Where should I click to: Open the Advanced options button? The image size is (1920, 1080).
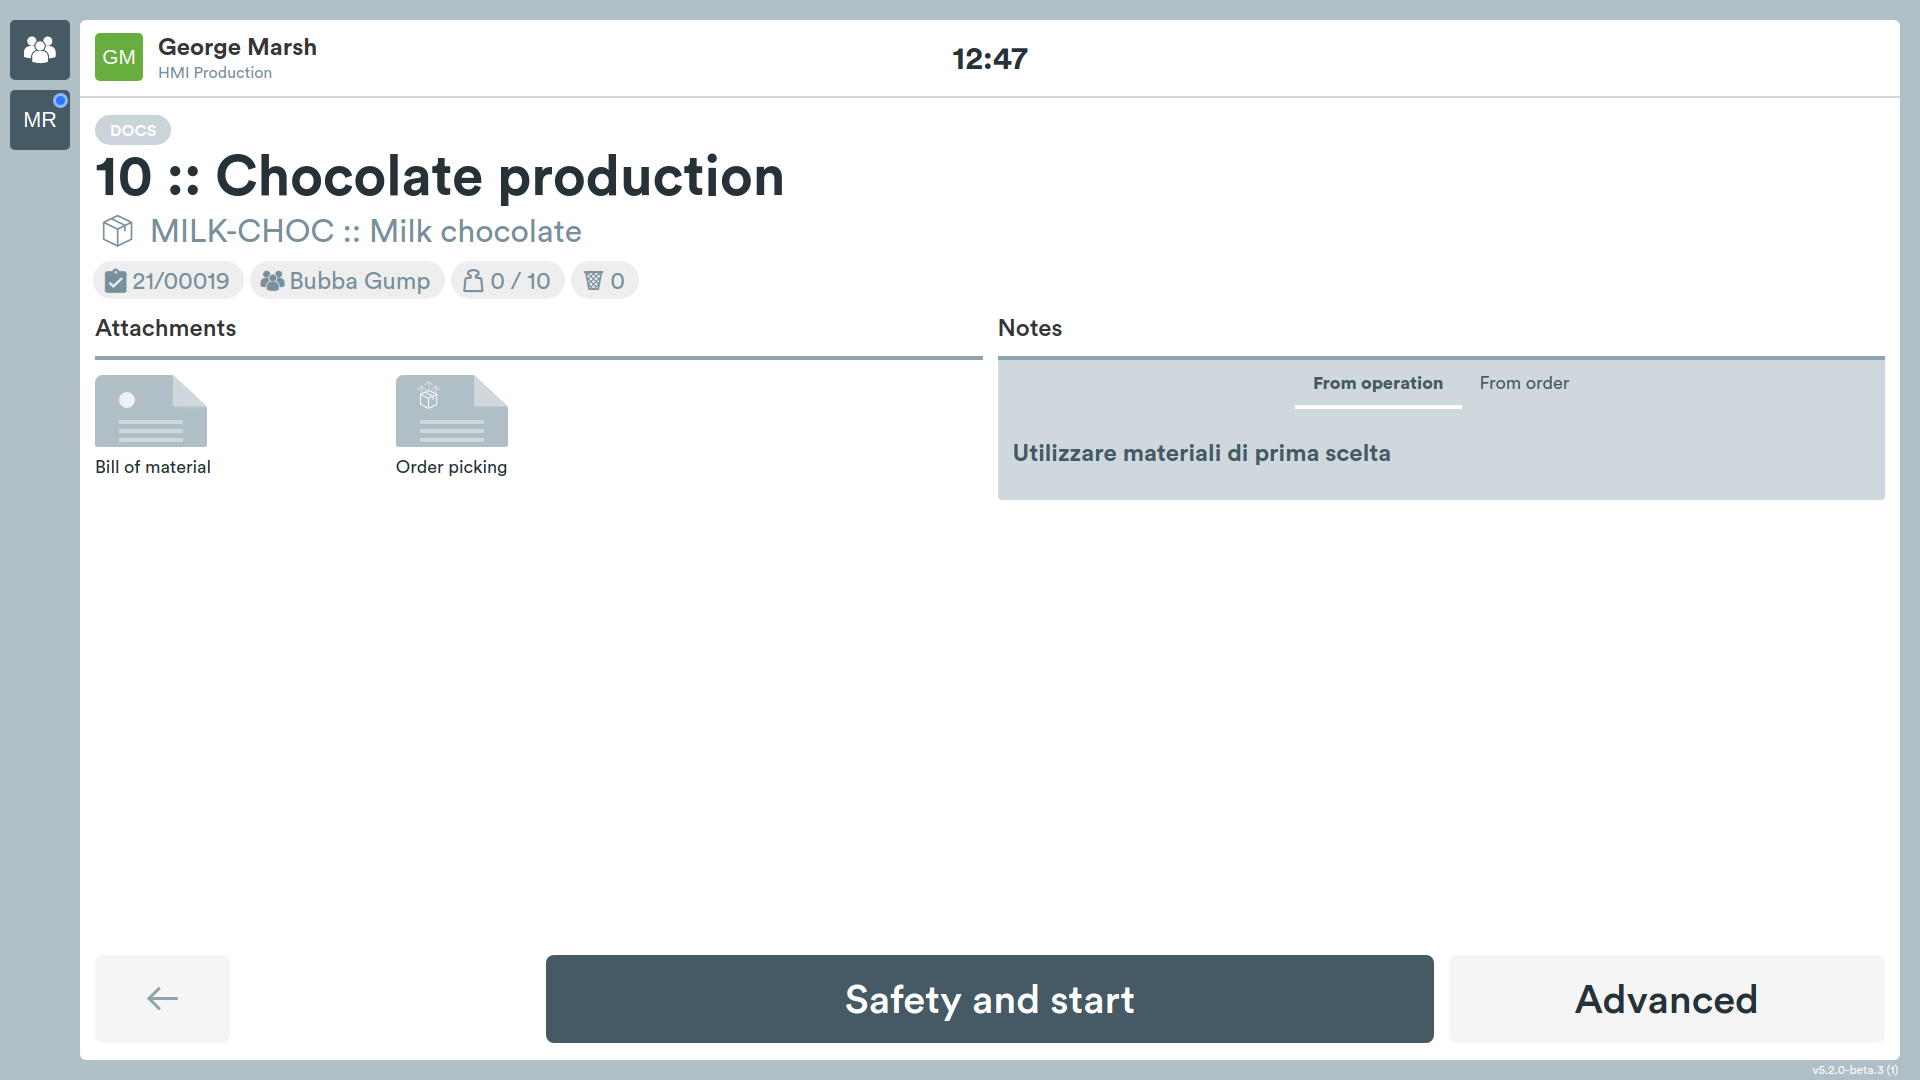[1666, 999]
